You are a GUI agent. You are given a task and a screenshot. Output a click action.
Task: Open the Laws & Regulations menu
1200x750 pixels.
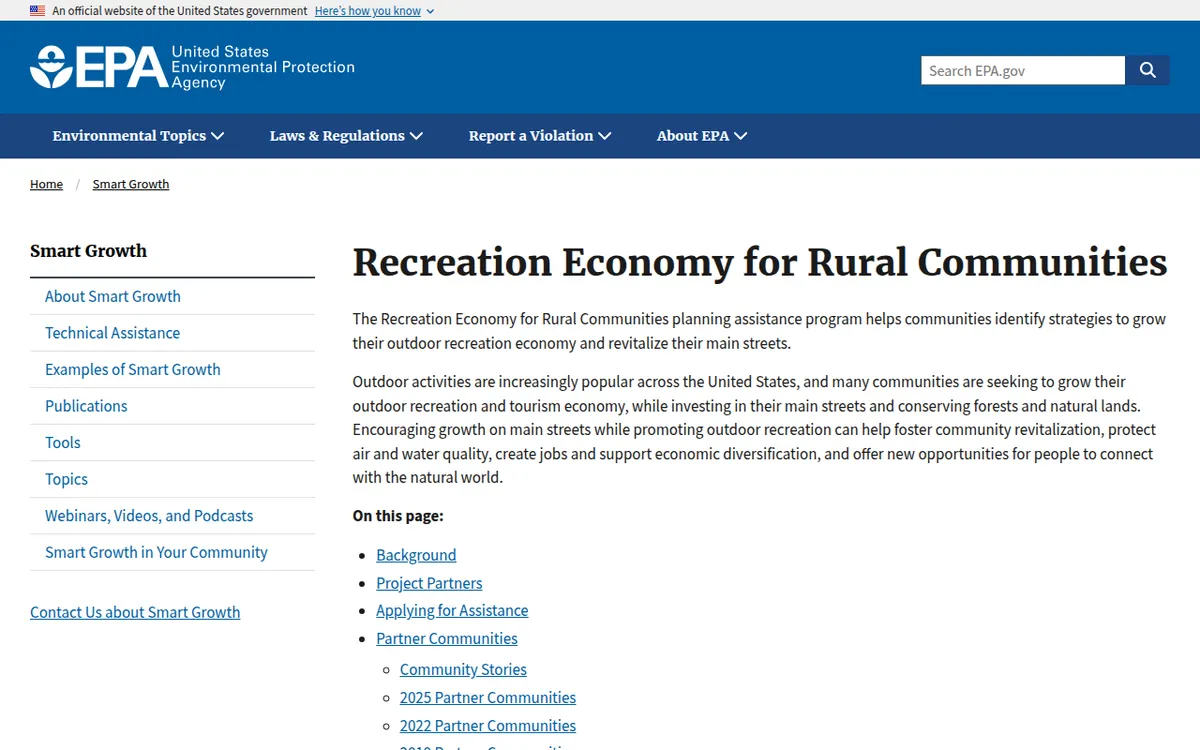[x=346, y=136]
